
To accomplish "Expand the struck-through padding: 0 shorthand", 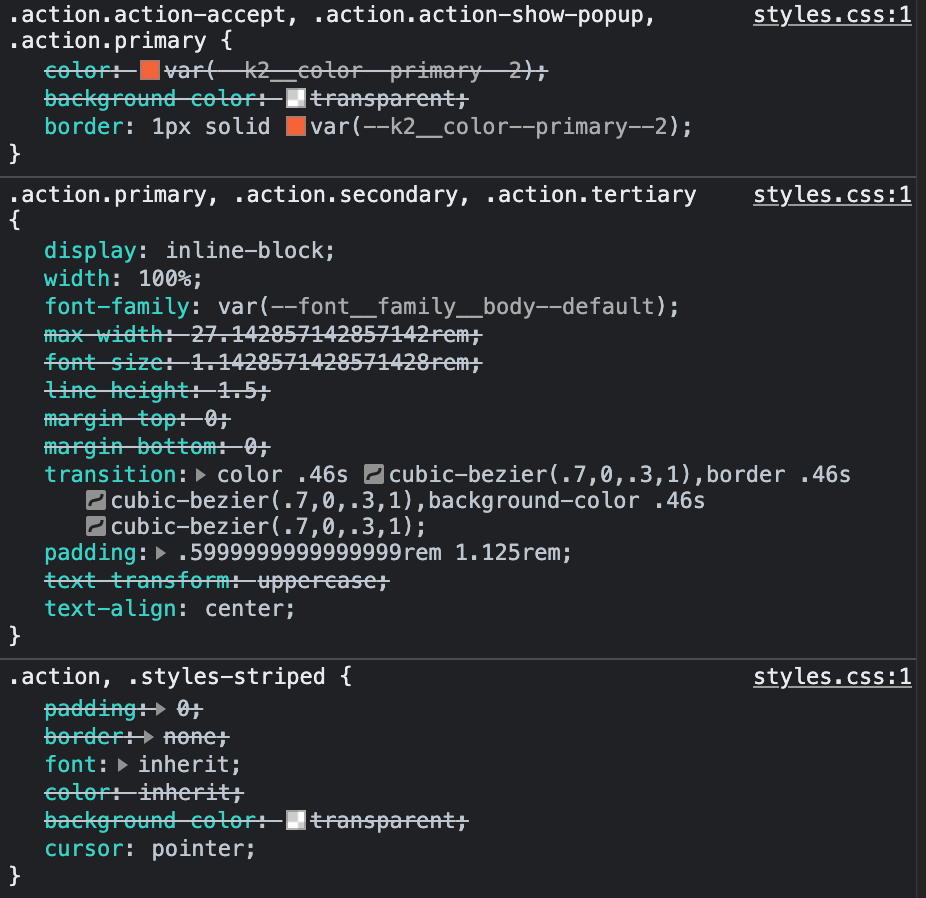I will coord(163,709).
